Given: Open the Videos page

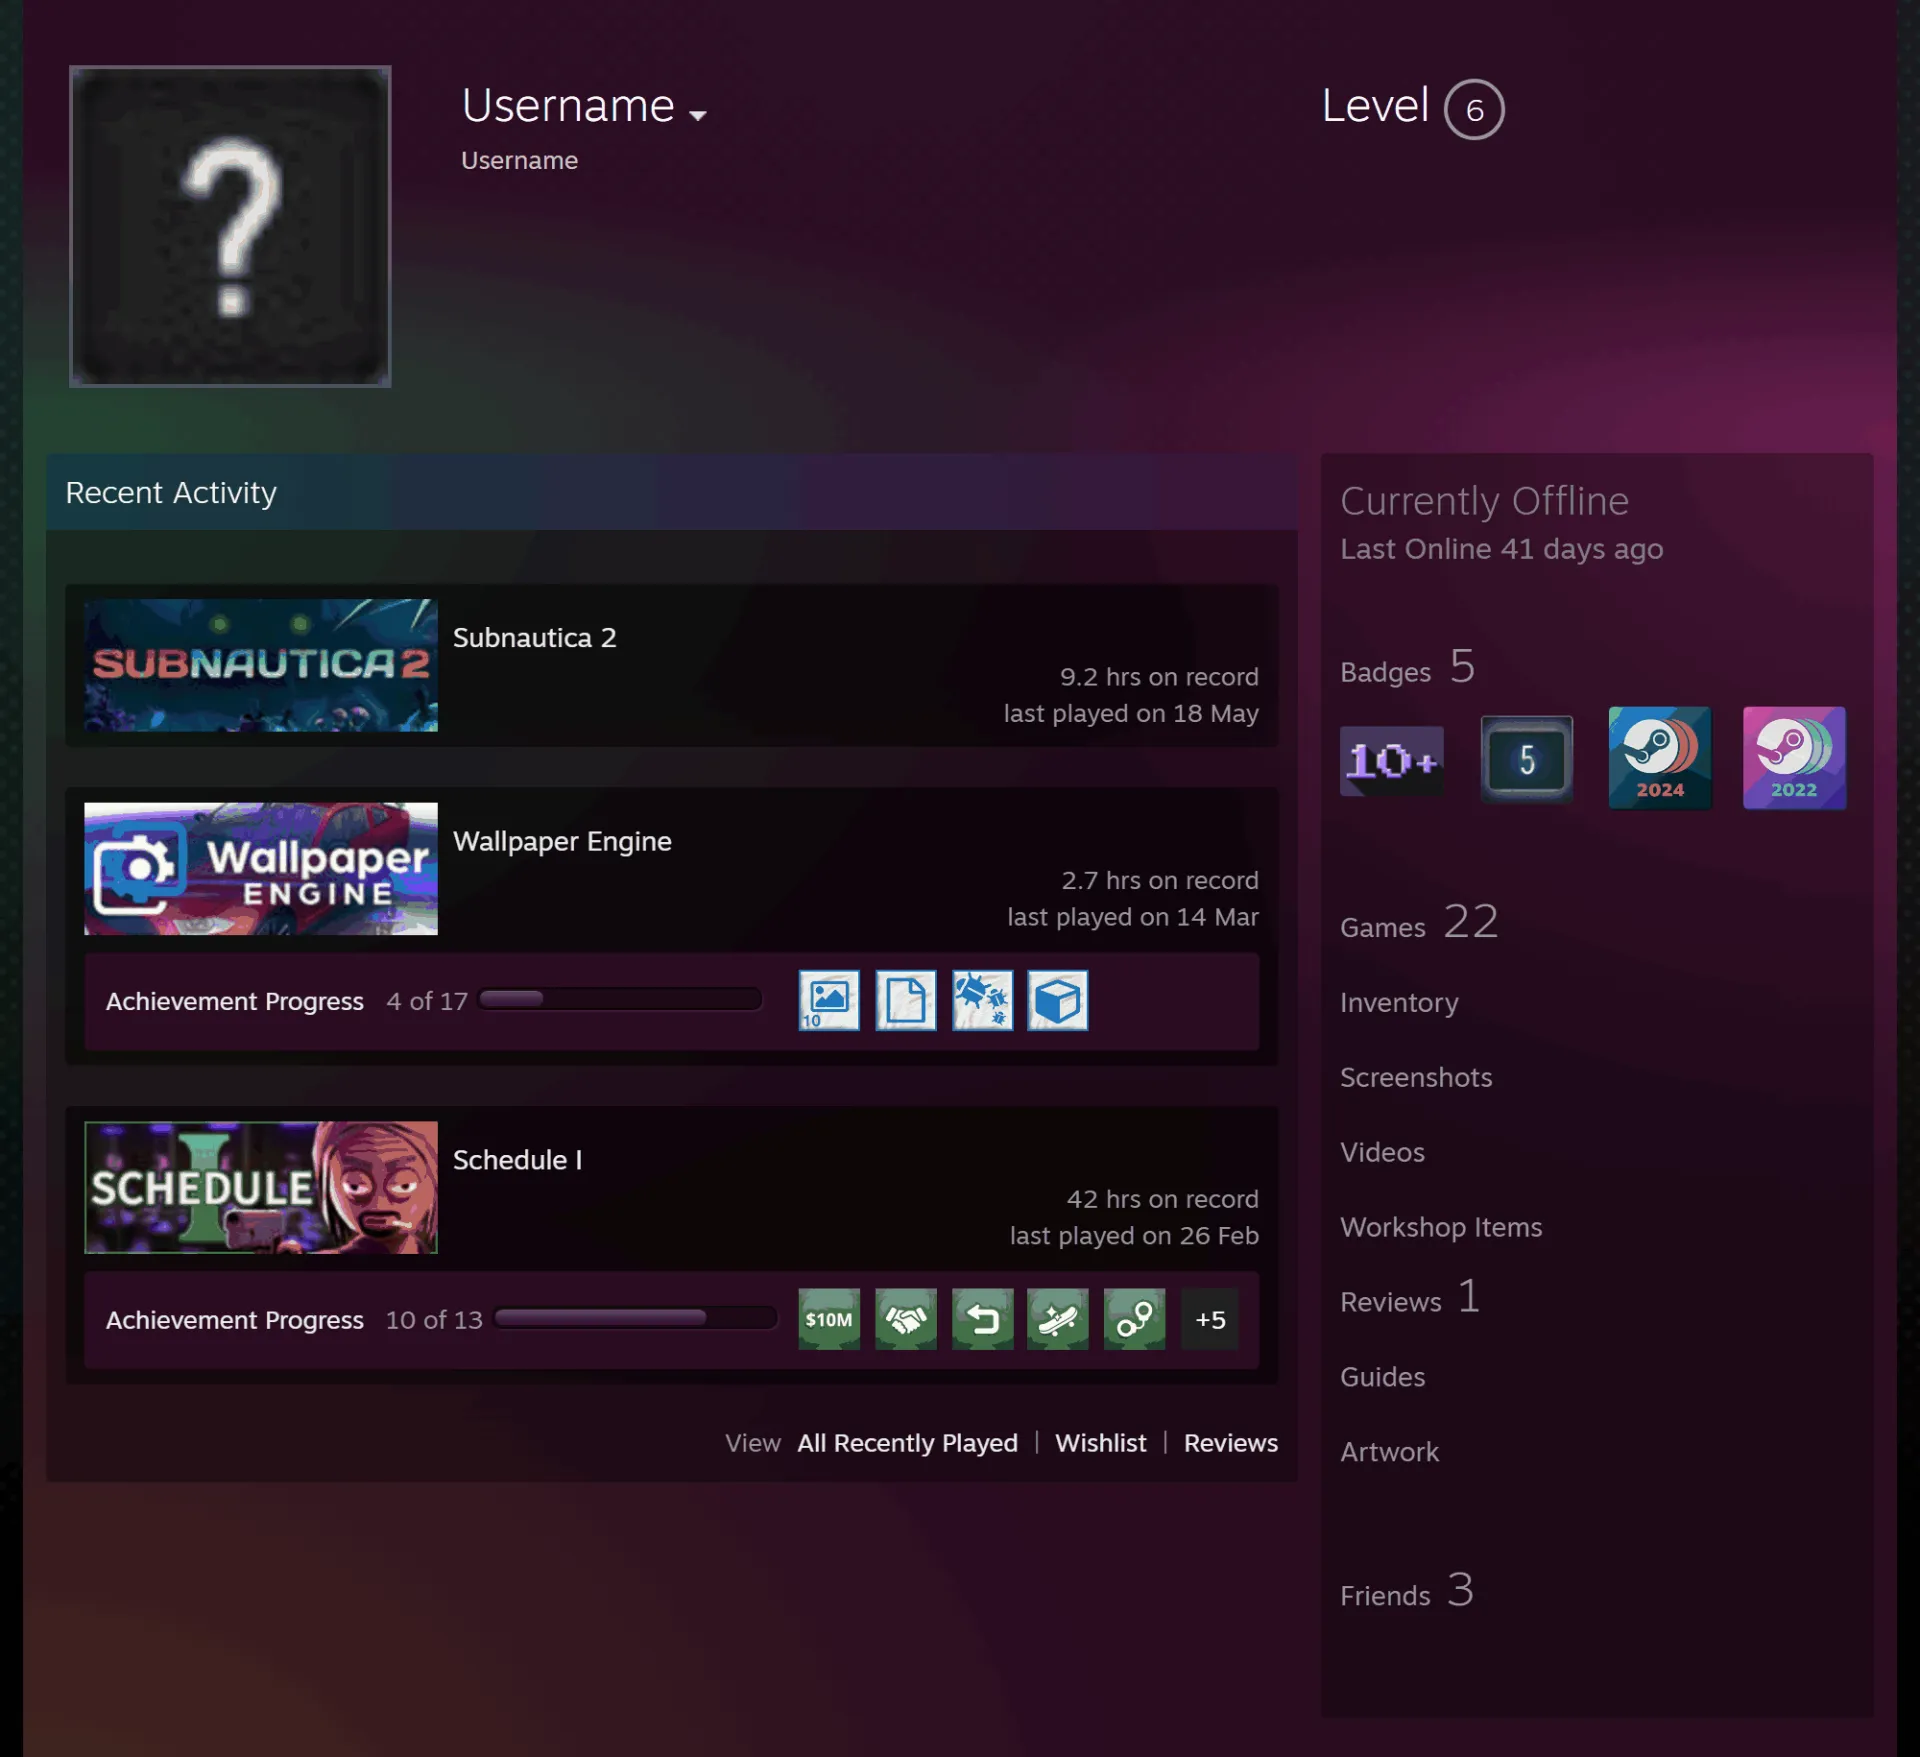Looking at the screenshot, I should point(1382,1152).
